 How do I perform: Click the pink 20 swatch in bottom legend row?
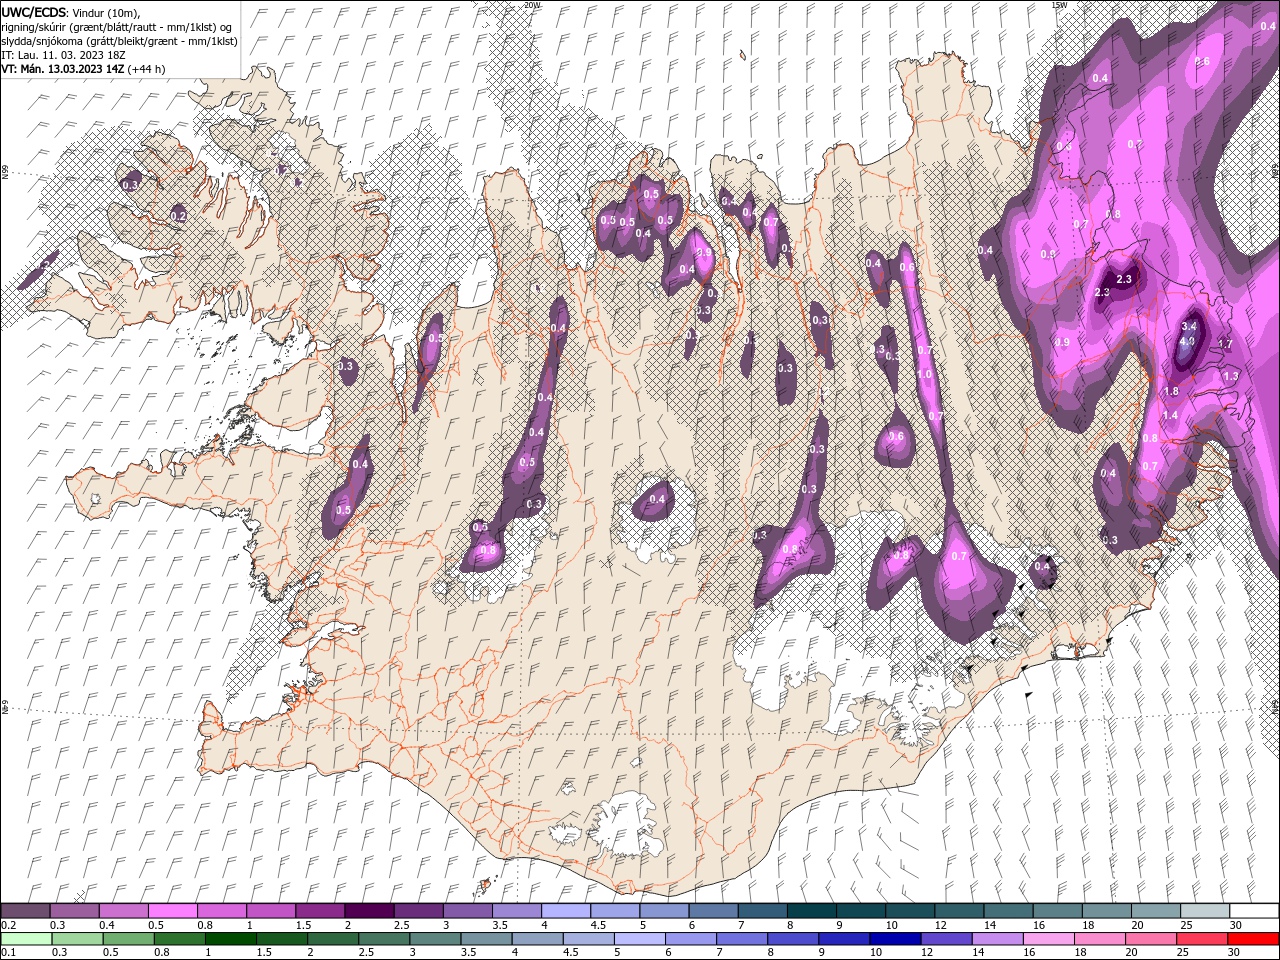pos(1150,938)
